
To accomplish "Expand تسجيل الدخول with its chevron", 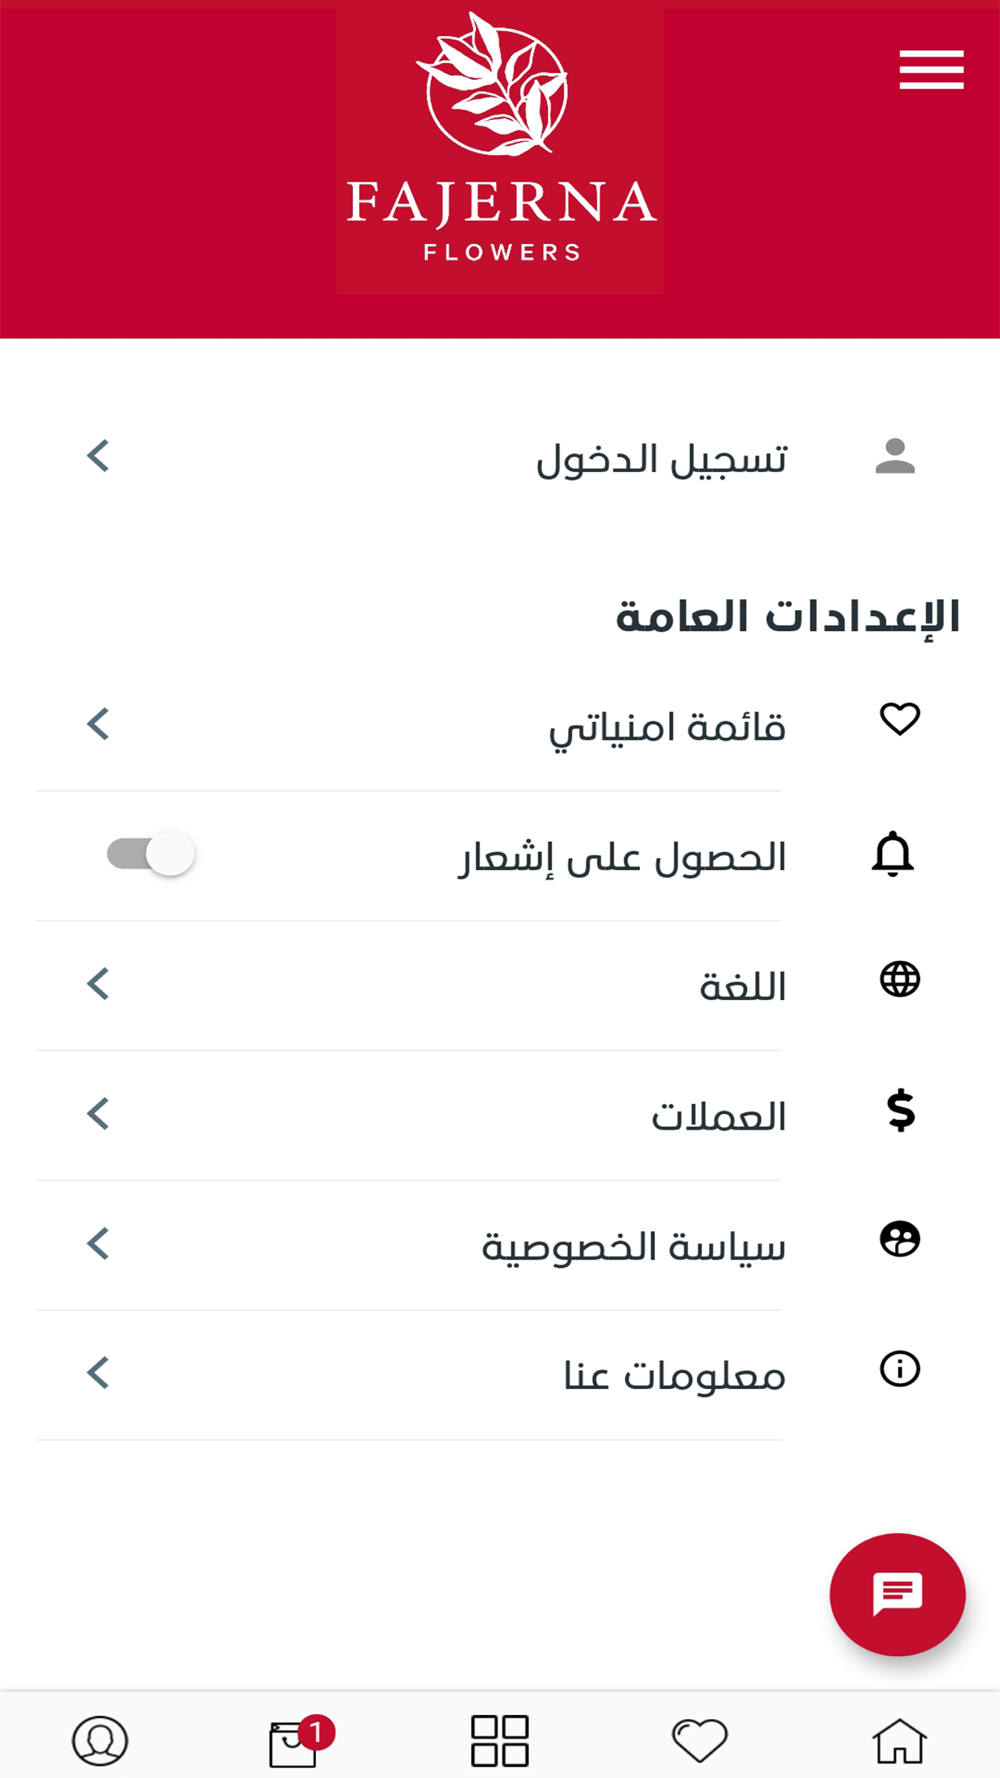I will click(98, 456).
